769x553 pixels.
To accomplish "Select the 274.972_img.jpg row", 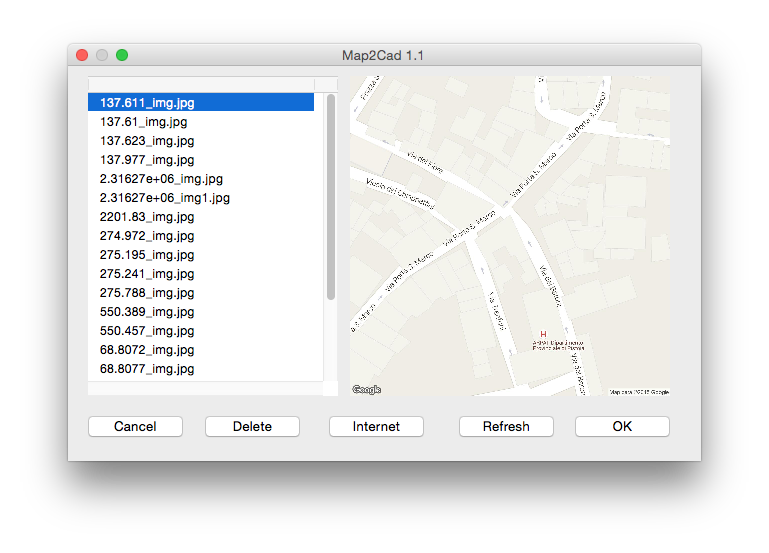I will (x=201, y=236).
